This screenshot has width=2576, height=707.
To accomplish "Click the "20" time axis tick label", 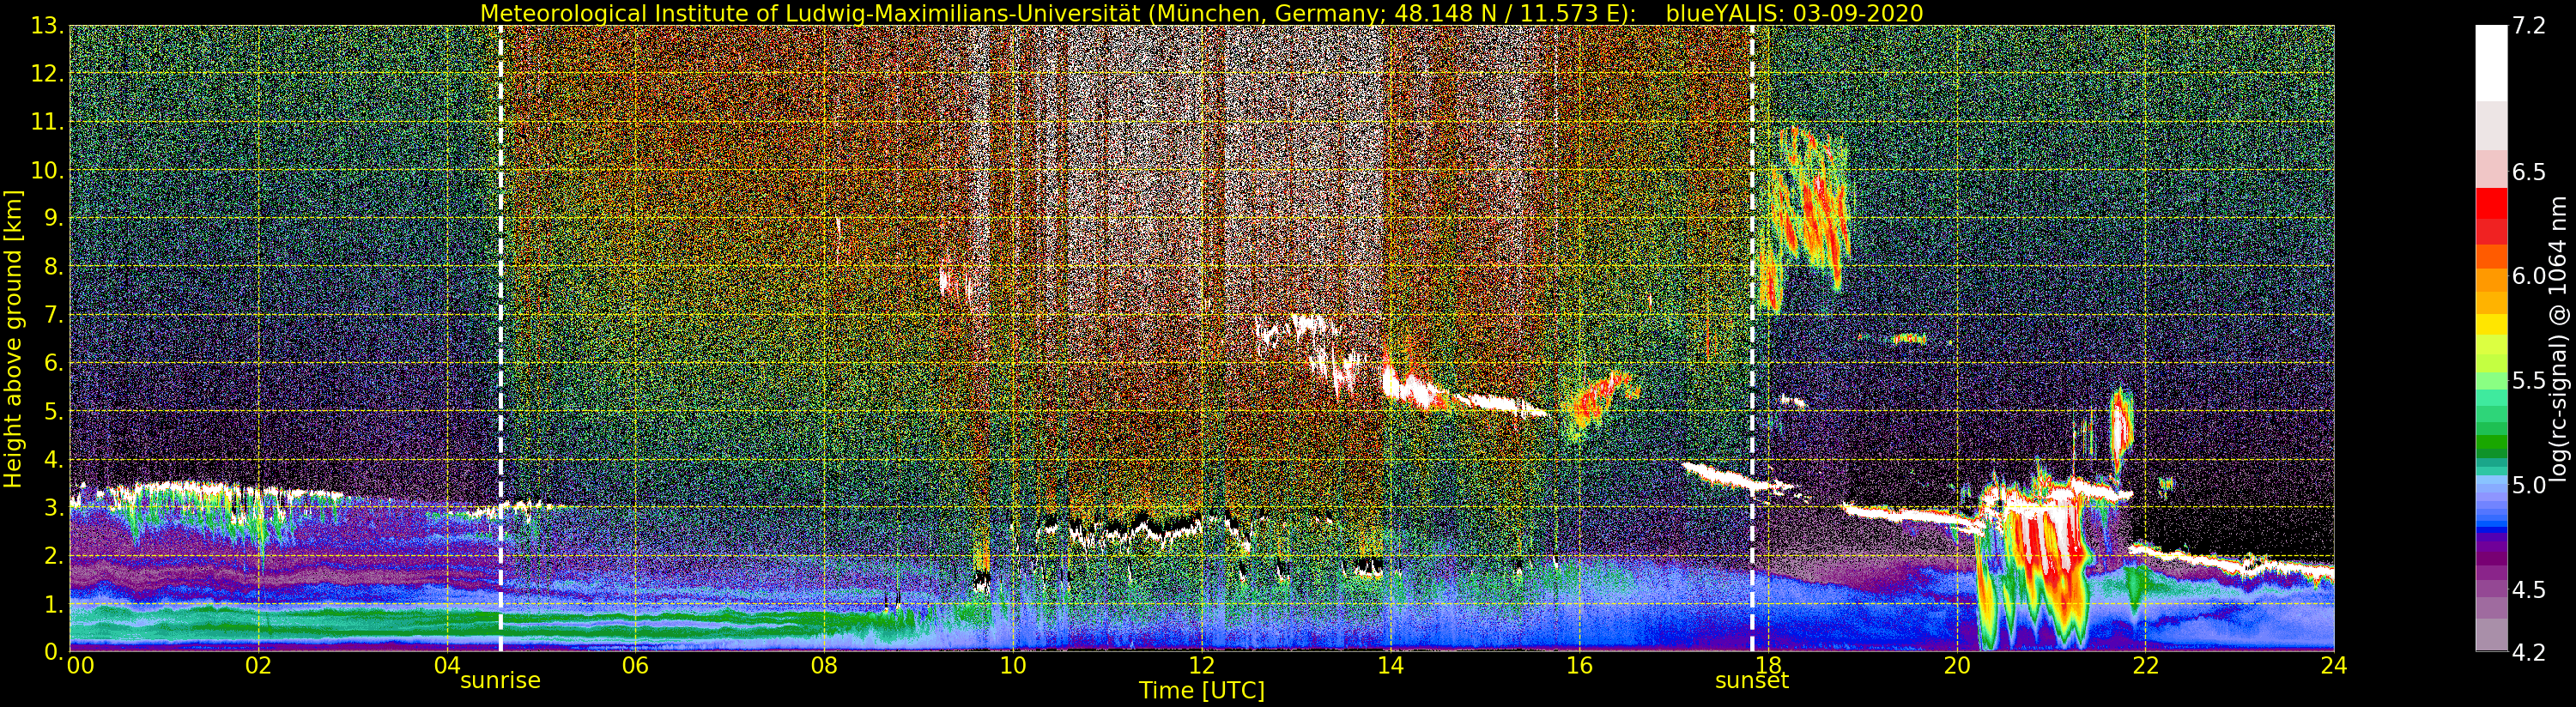I will pos(1957,666).
